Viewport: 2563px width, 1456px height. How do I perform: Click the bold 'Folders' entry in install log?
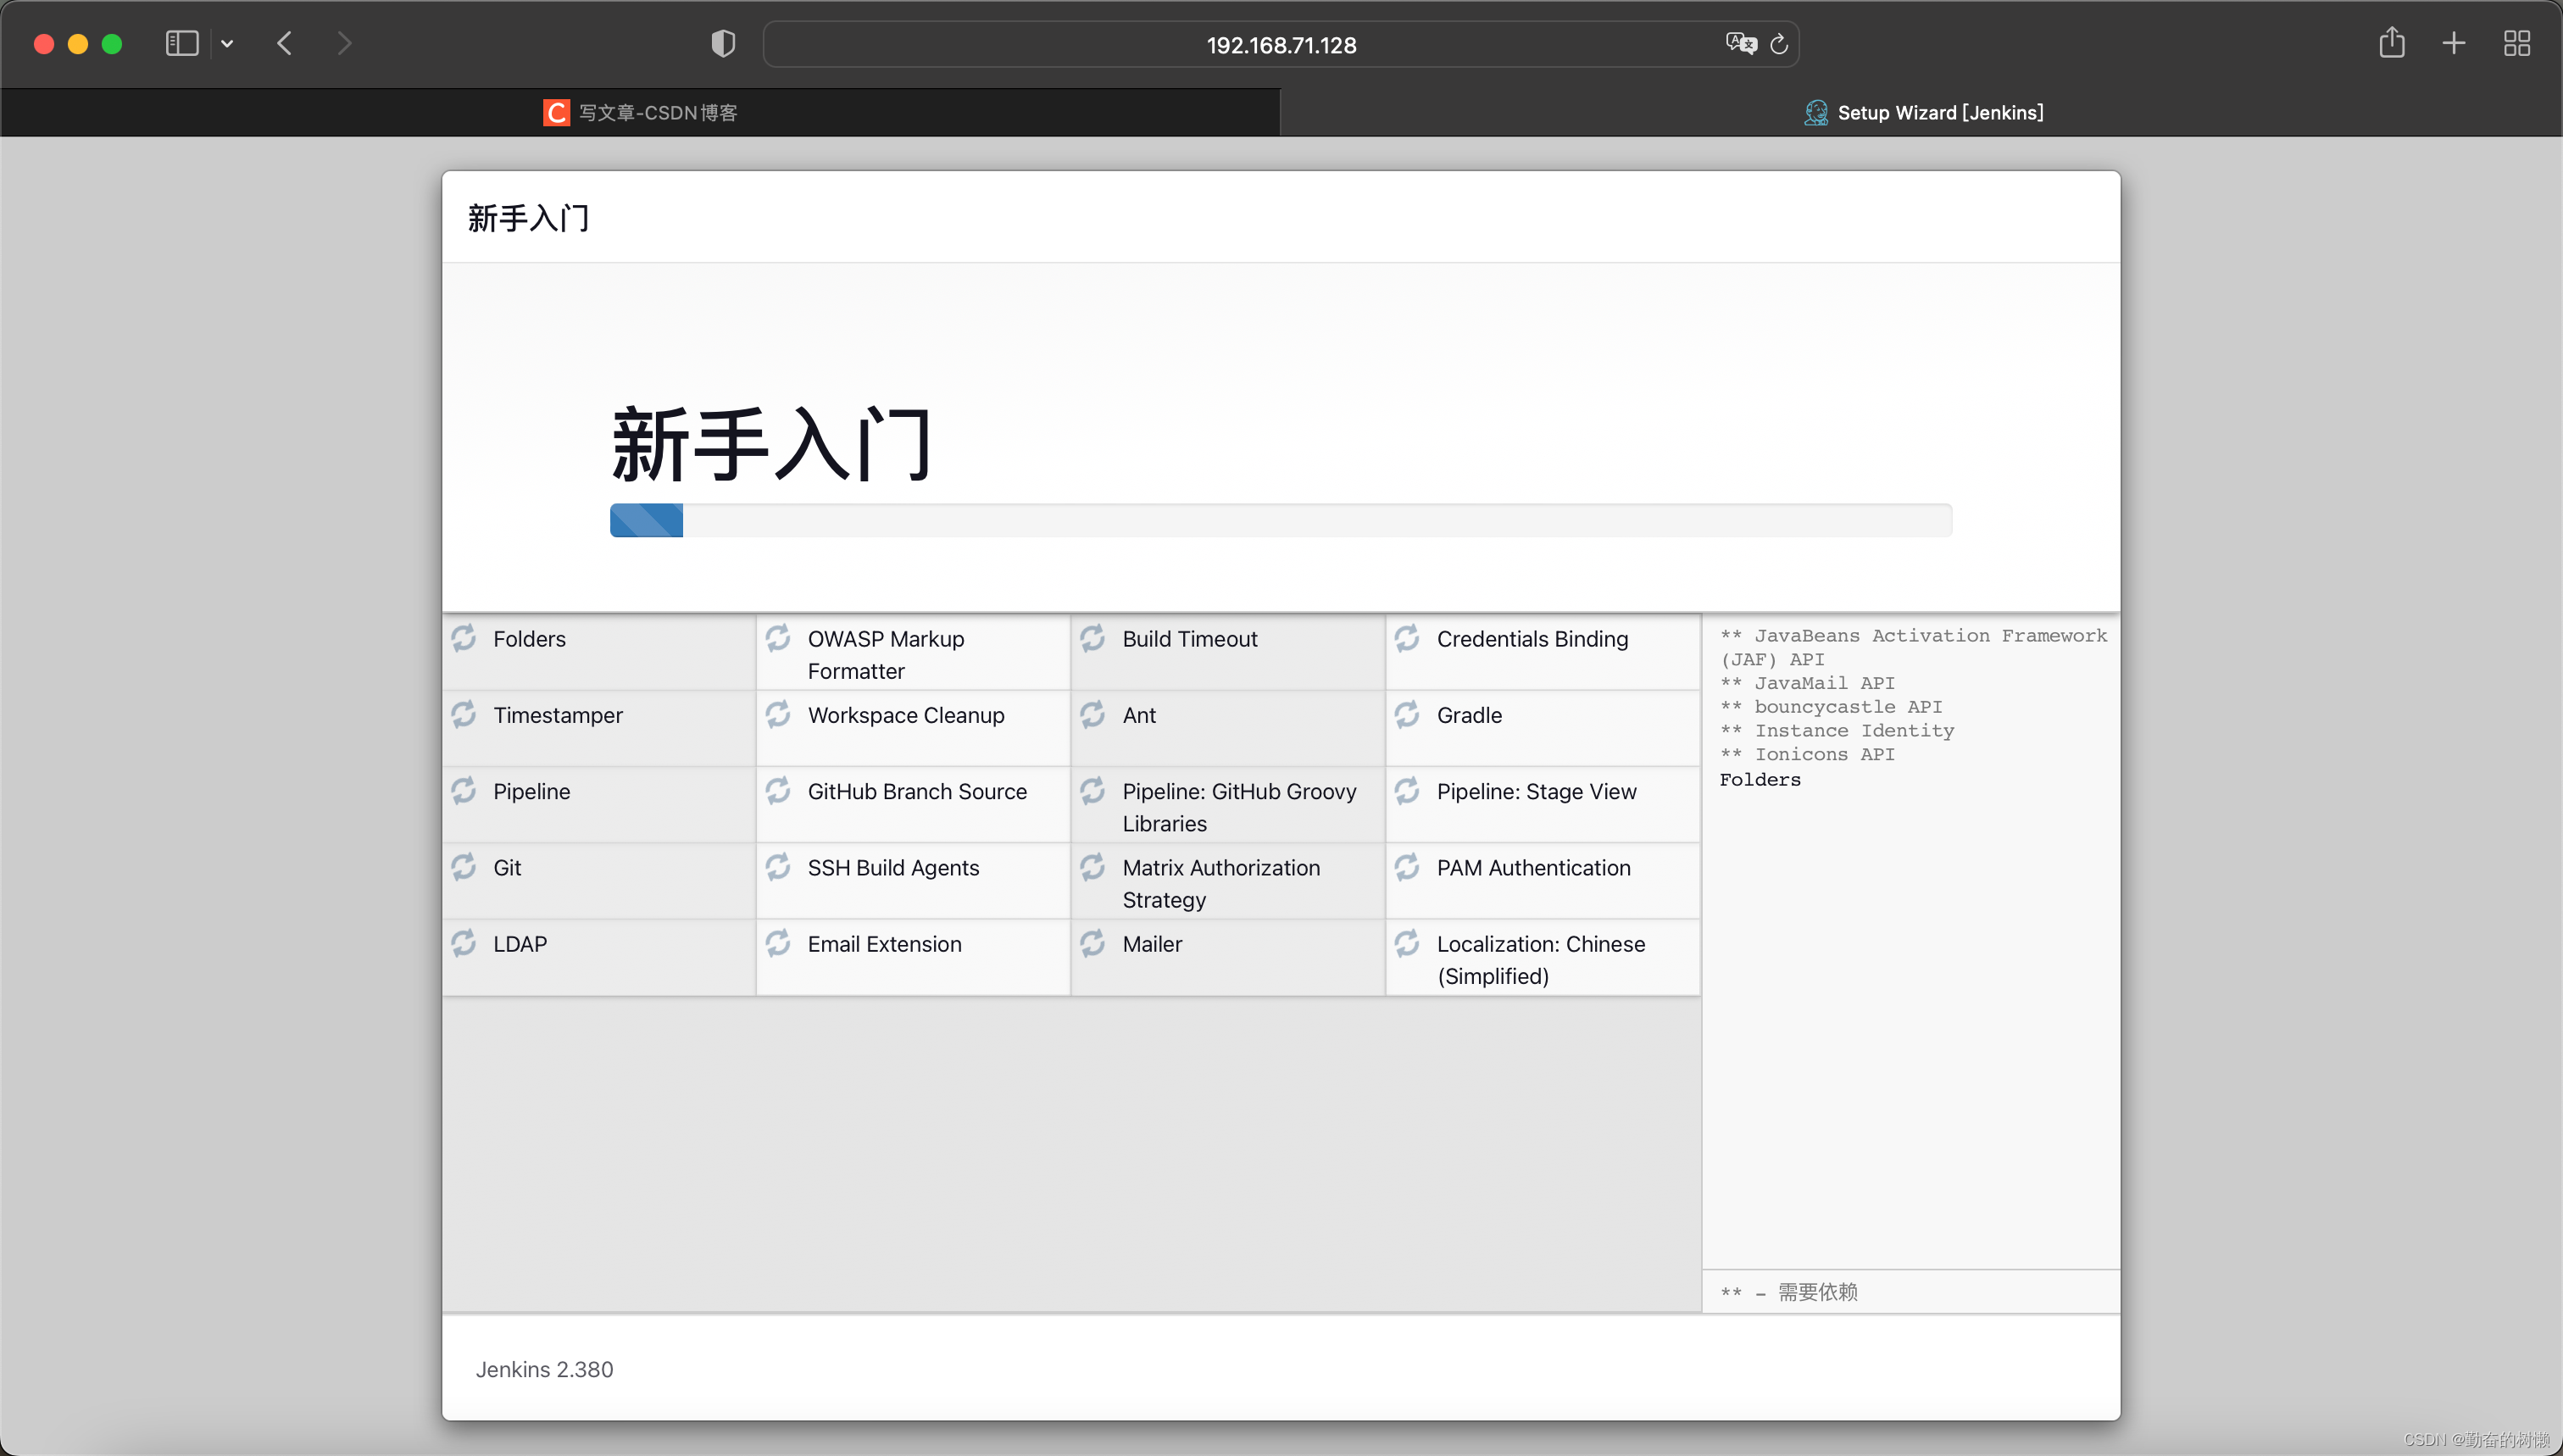pos(1760,780)
